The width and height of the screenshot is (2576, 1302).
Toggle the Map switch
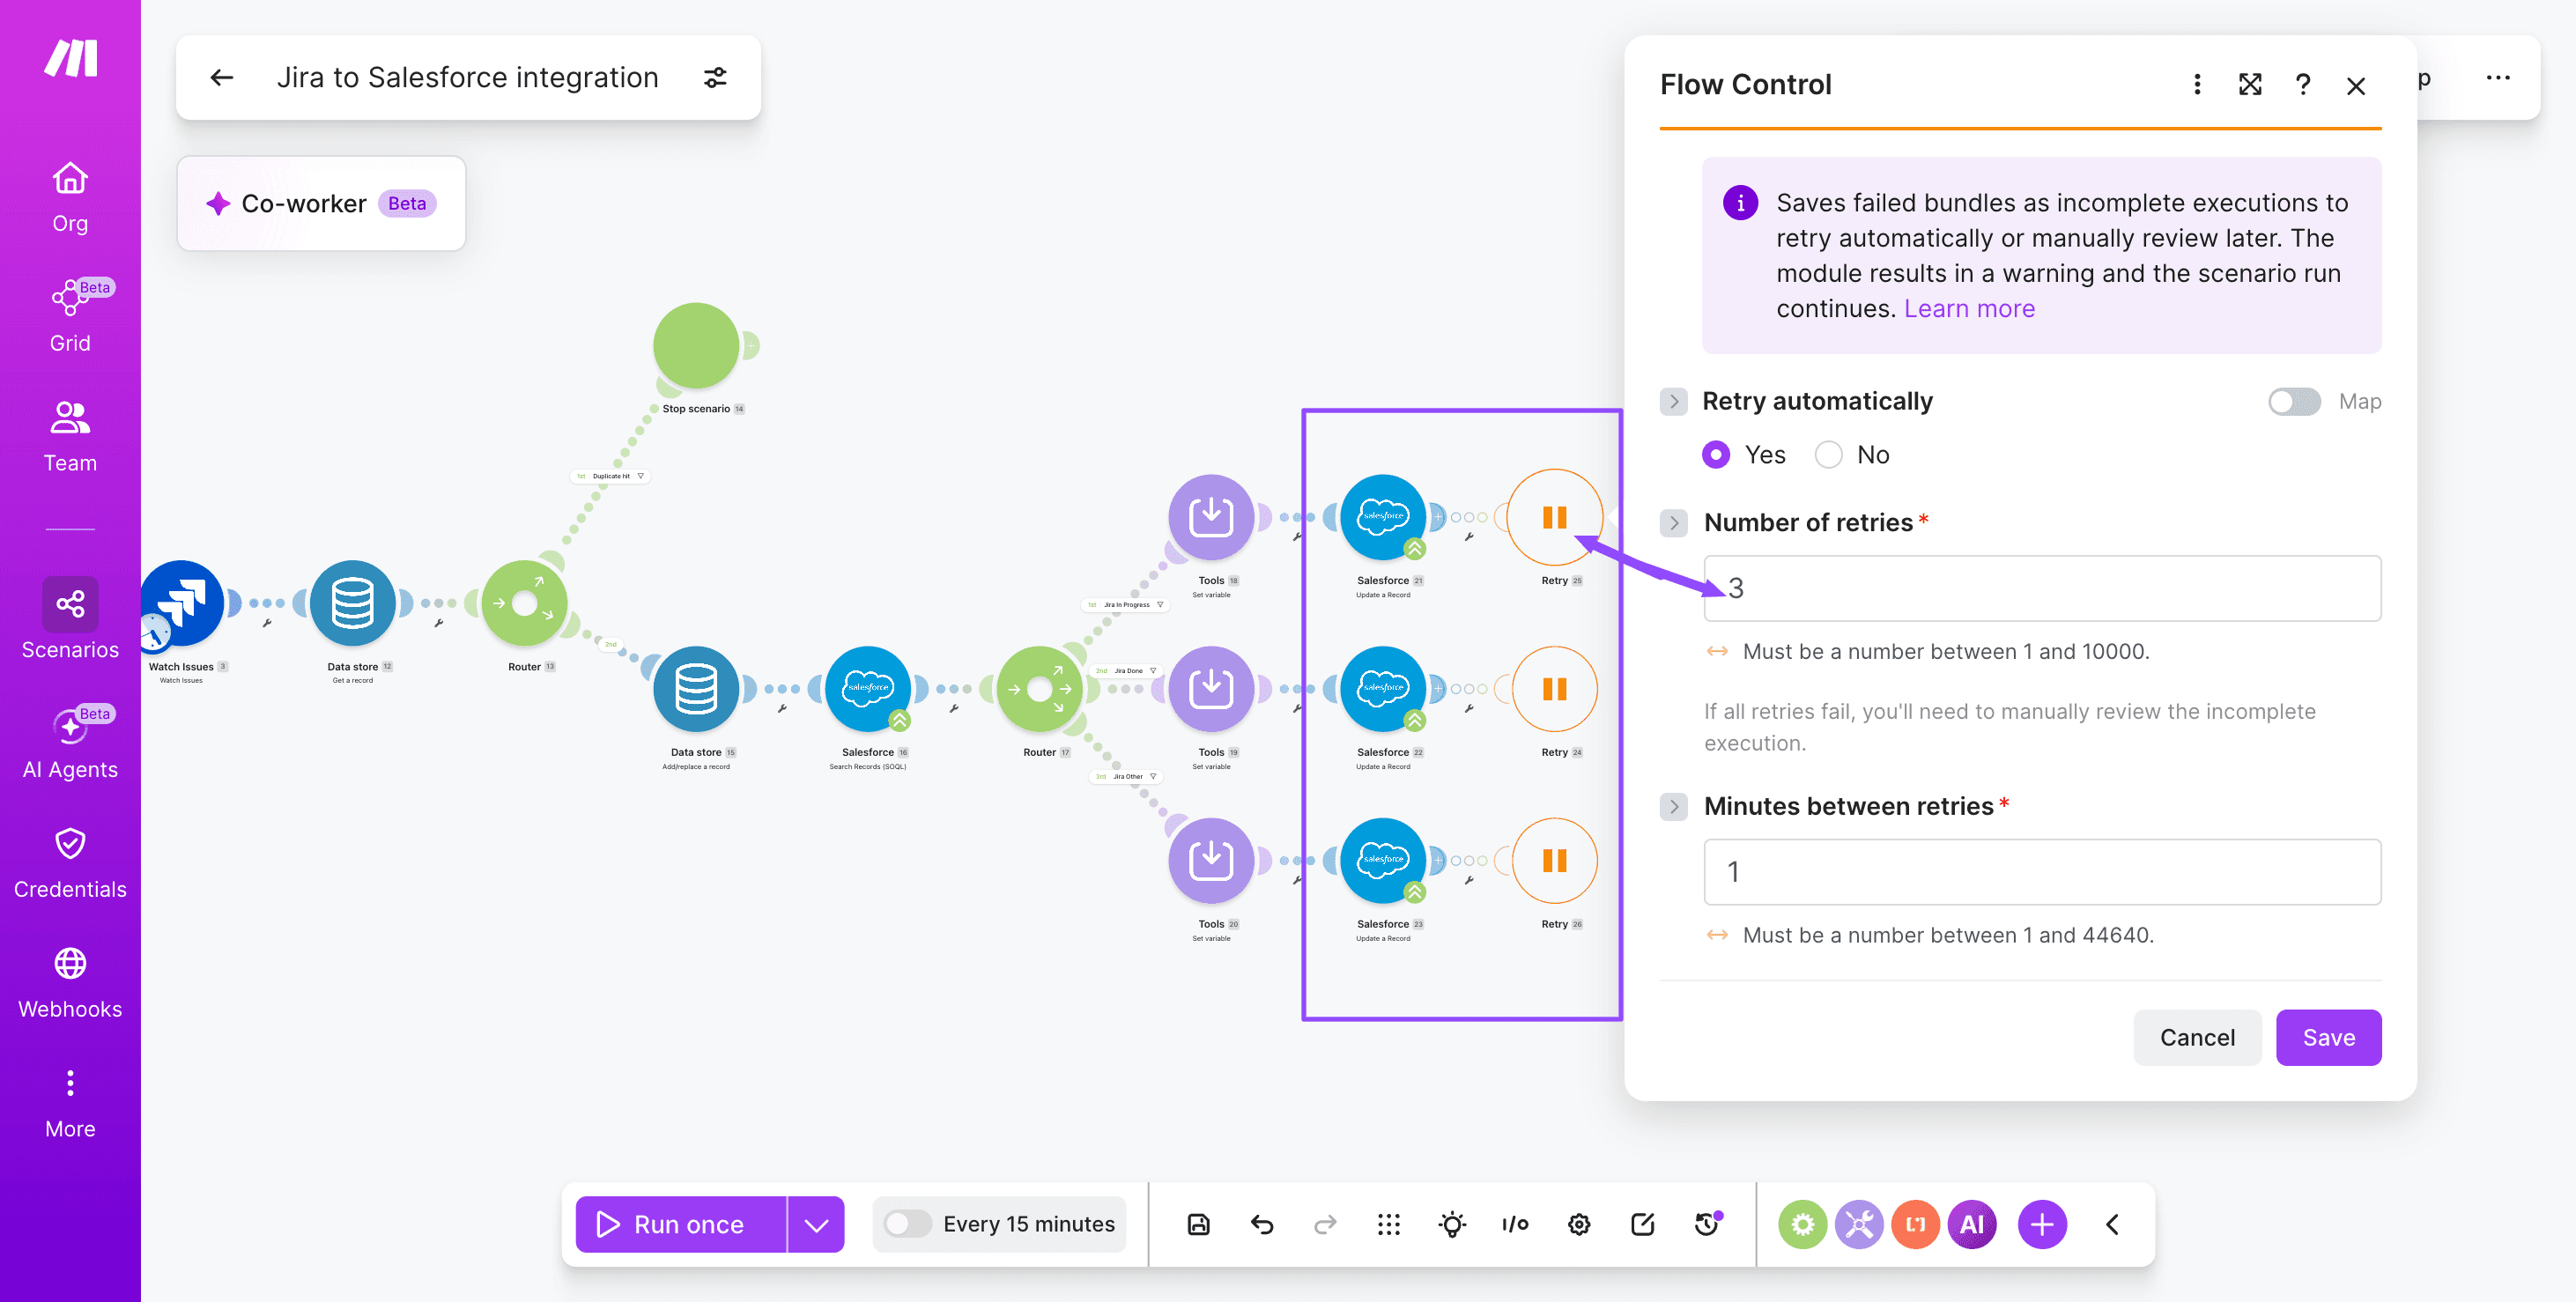[x=2294, y=401]
